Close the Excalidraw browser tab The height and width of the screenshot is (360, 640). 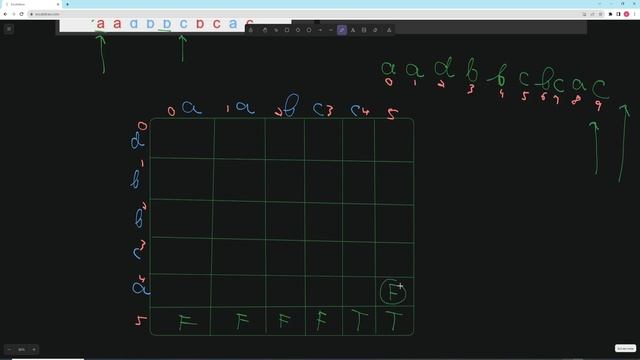(x=58, y=4)
